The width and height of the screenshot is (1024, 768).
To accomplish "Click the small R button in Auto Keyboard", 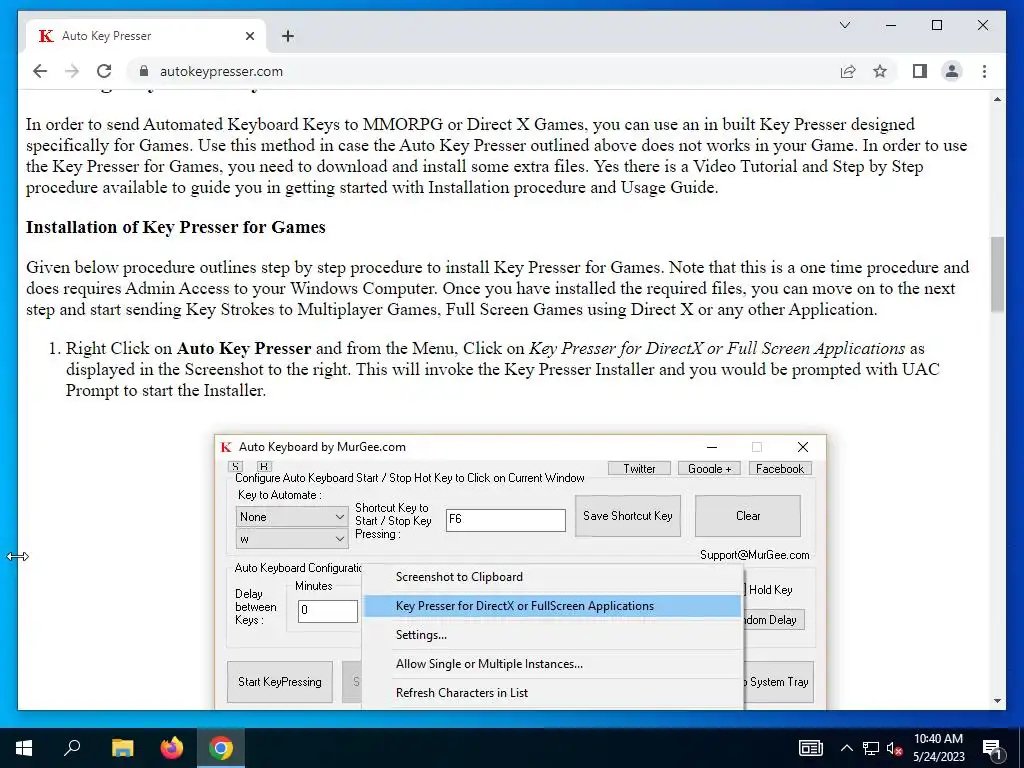I will coord(264,466).
